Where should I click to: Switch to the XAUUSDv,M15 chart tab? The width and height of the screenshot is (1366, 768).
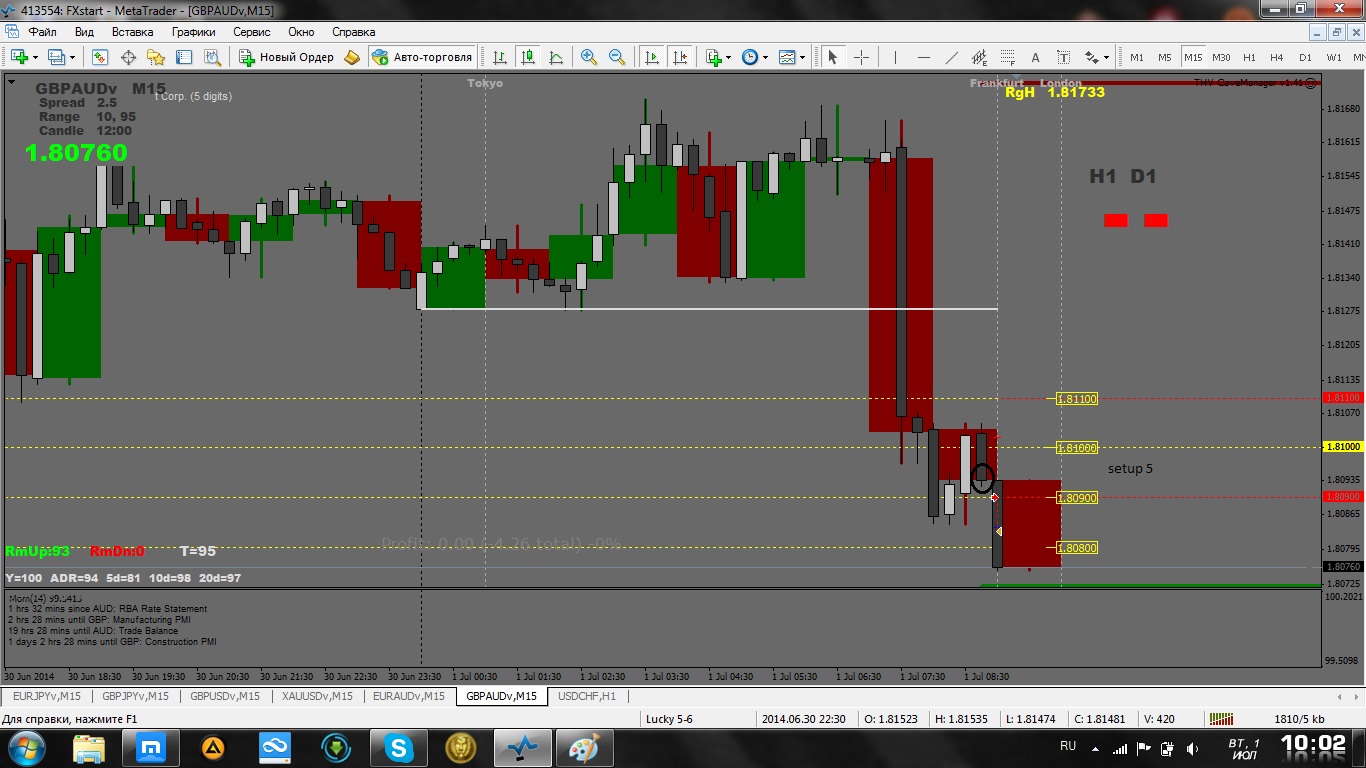point(317,696)
